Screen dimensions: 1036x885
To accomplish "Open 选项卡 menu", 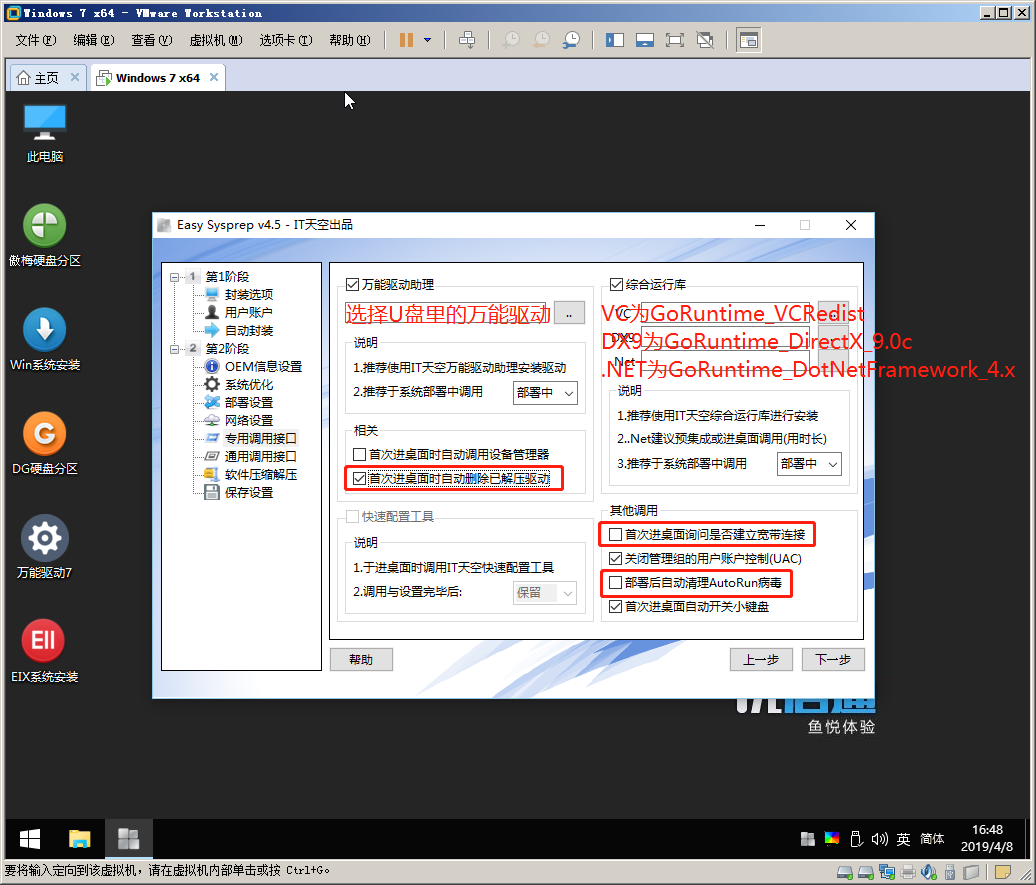I will pos(286,40).
